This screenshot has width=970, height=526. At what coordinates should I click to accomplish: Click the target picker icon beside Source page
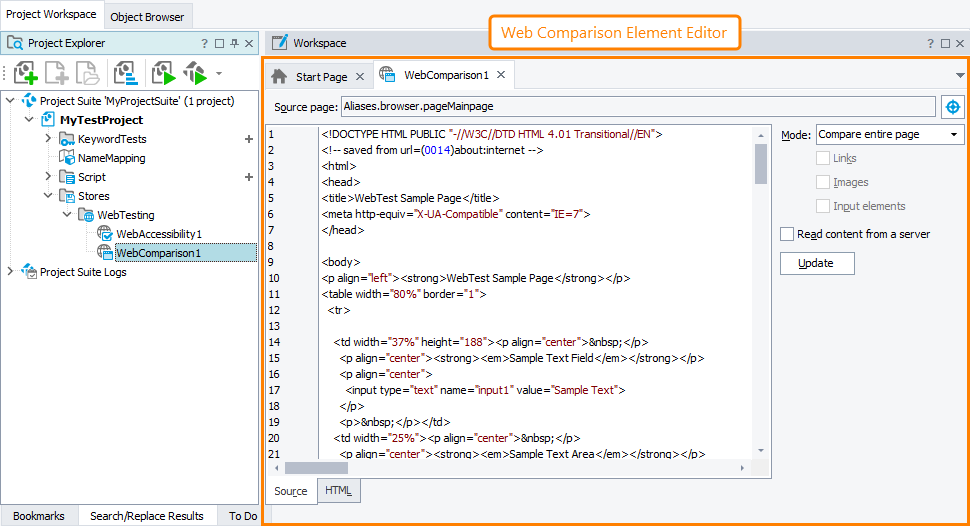pyautogui.click(x=952, y=106)
